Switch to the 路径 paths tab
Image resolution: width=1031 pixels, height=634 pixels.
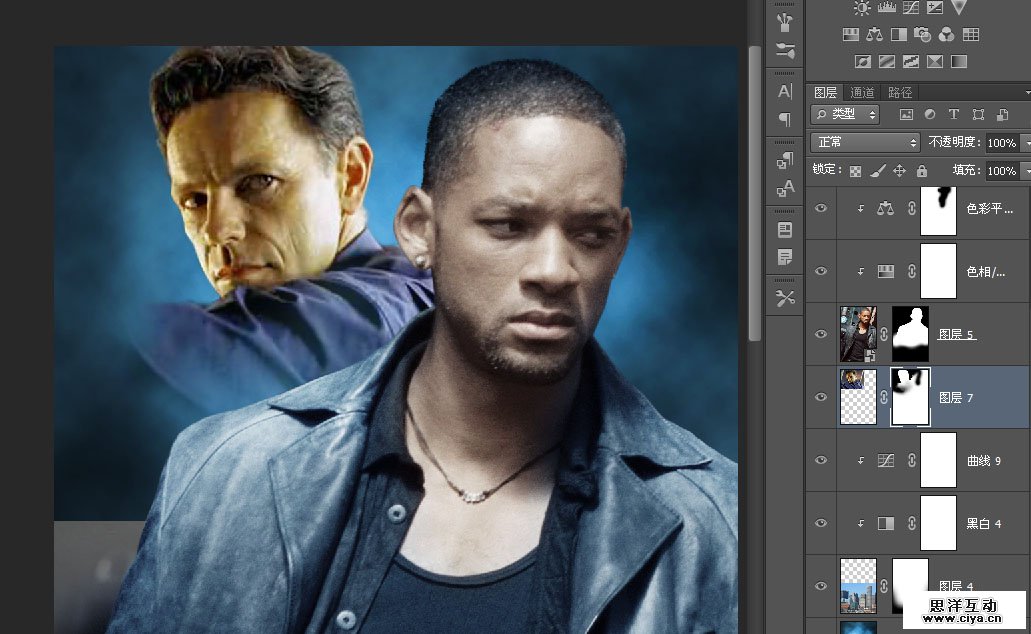(x=899, y=93)
